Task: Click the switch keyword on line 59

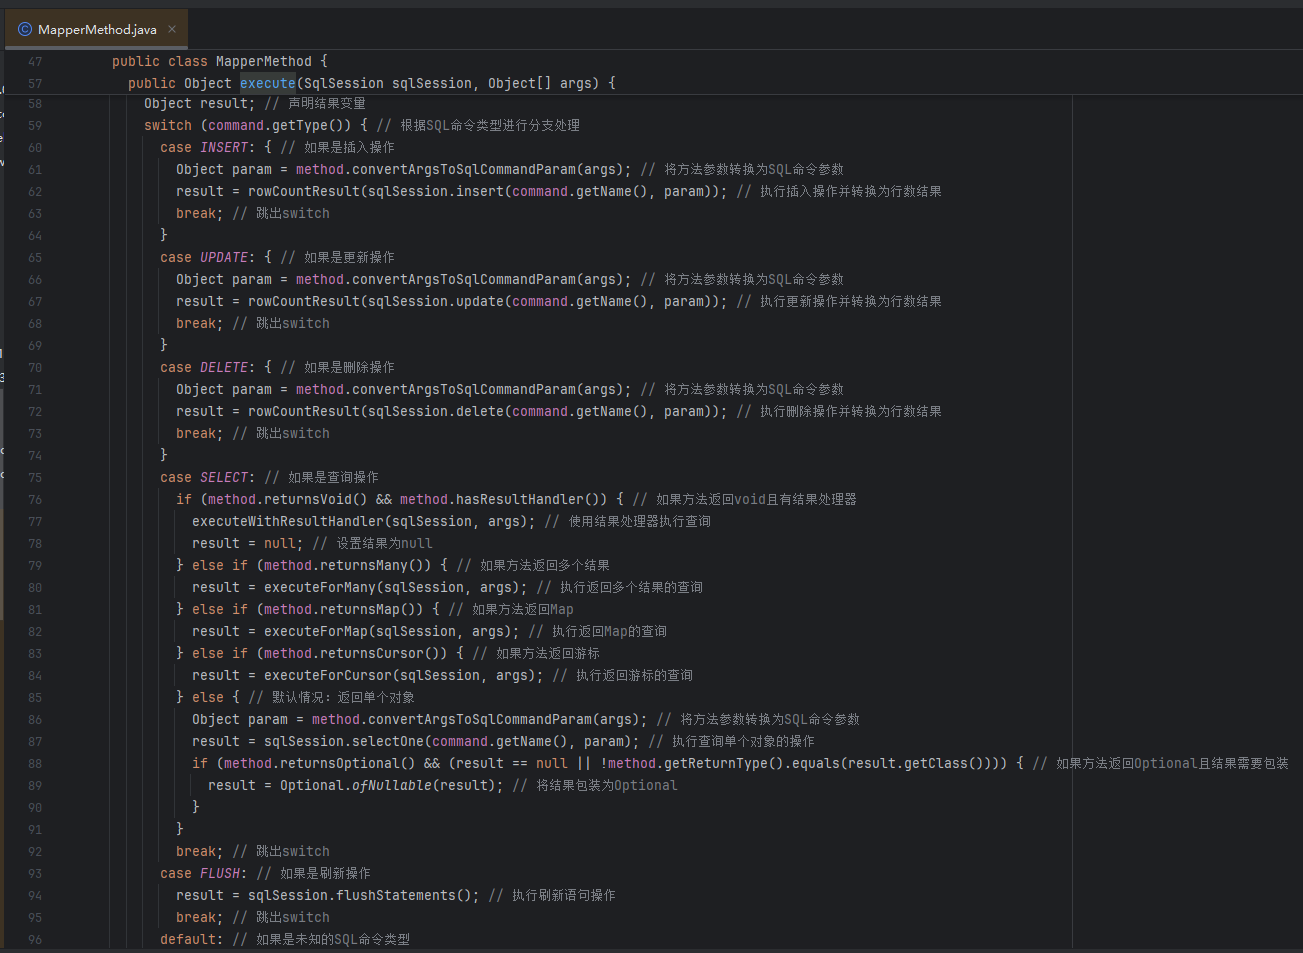Action: pyautogui.click(x=168, y=125)
